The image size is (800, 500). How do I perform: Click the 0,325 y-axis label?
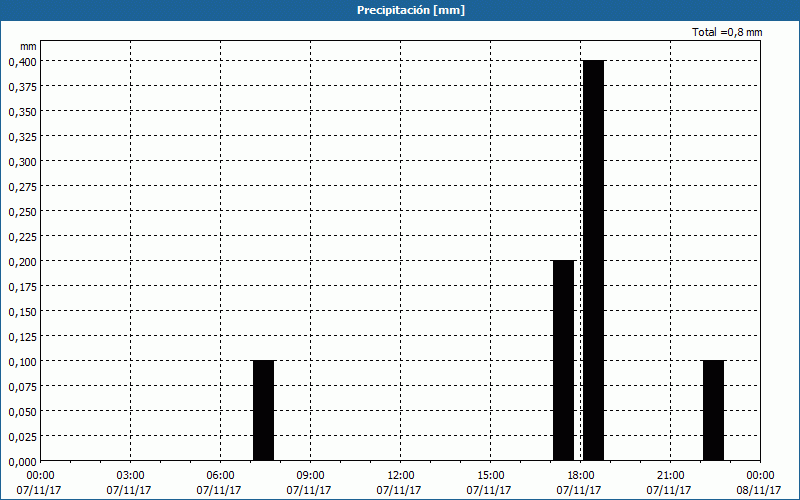click(22, 136)
